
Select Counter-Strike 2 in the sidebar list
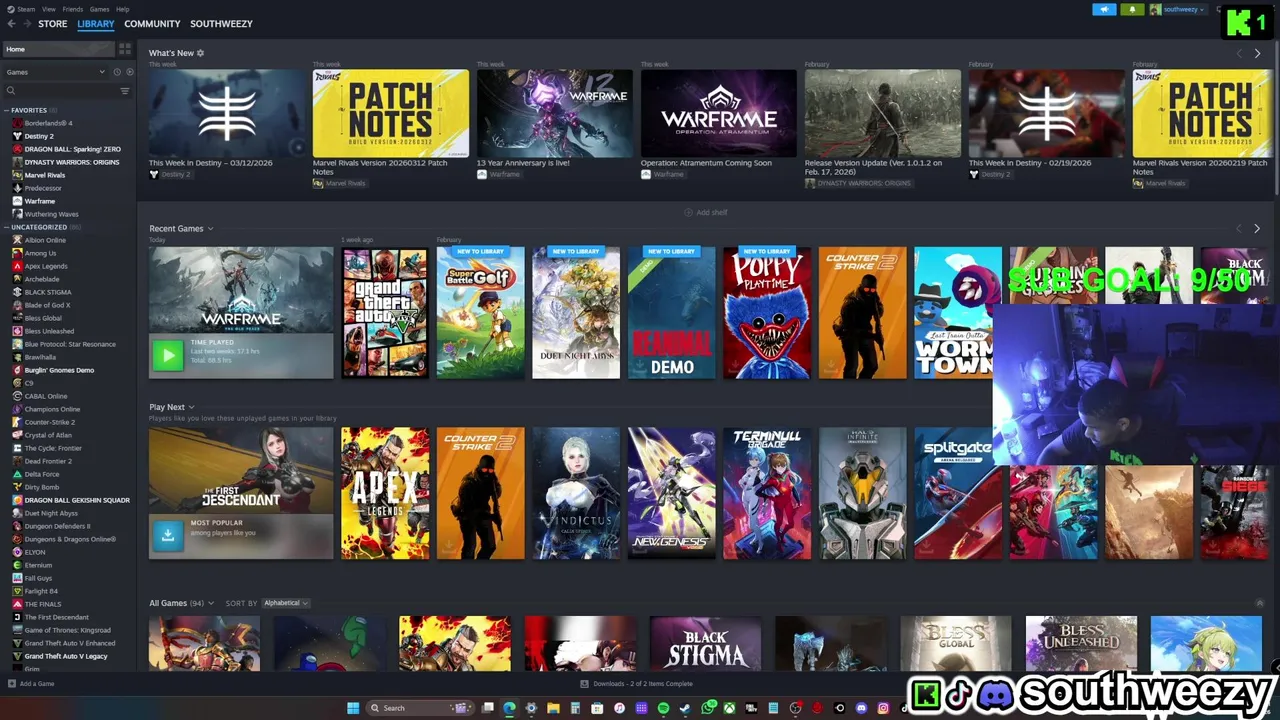point(49,422)
